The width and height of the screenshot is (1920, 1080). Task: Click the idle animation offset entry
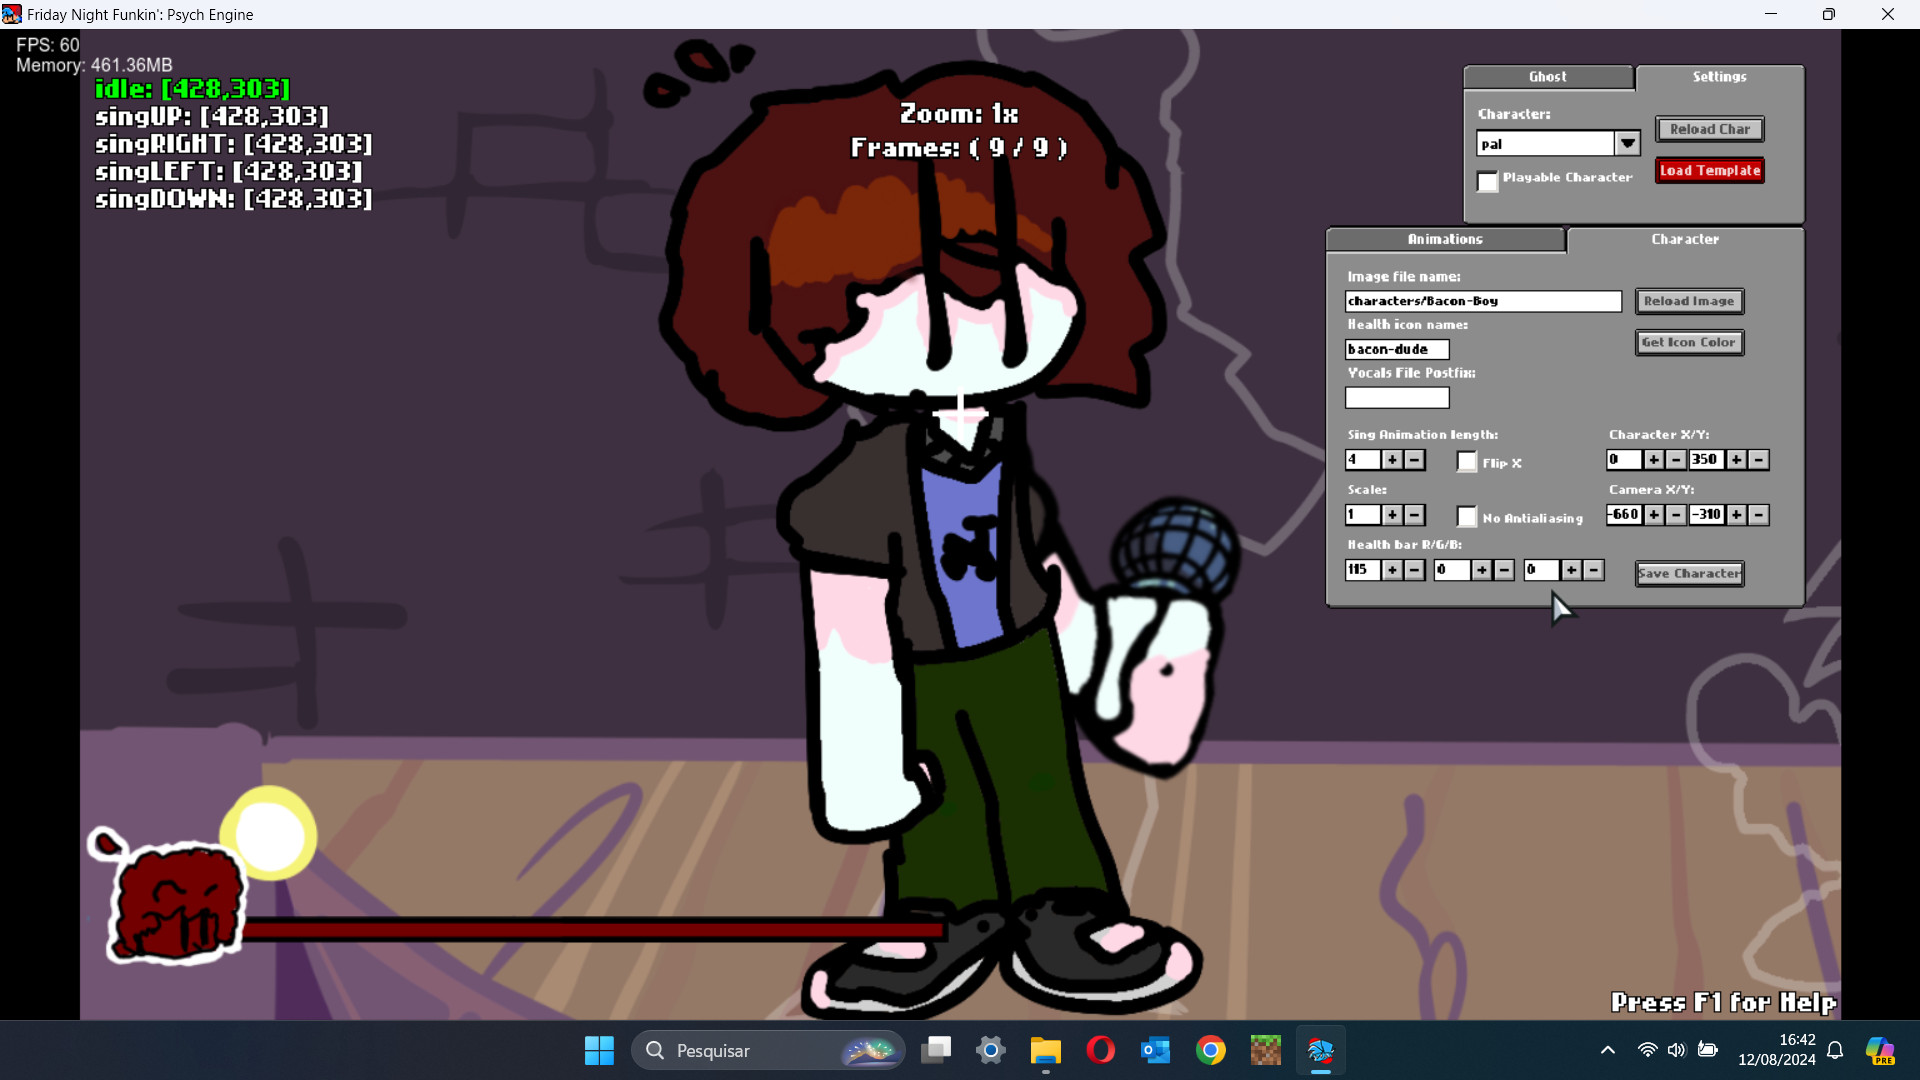(x=192, y=89)
